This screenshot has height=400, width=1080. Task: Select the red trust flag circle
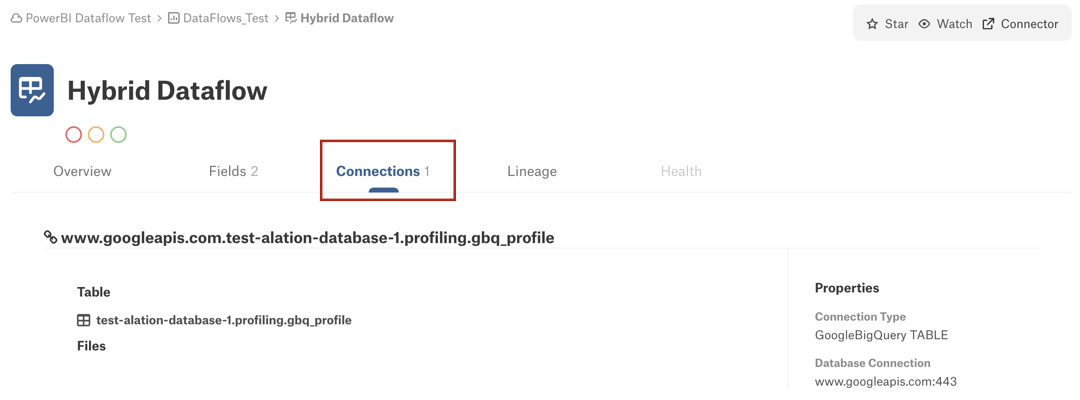[x=74, y=134]
